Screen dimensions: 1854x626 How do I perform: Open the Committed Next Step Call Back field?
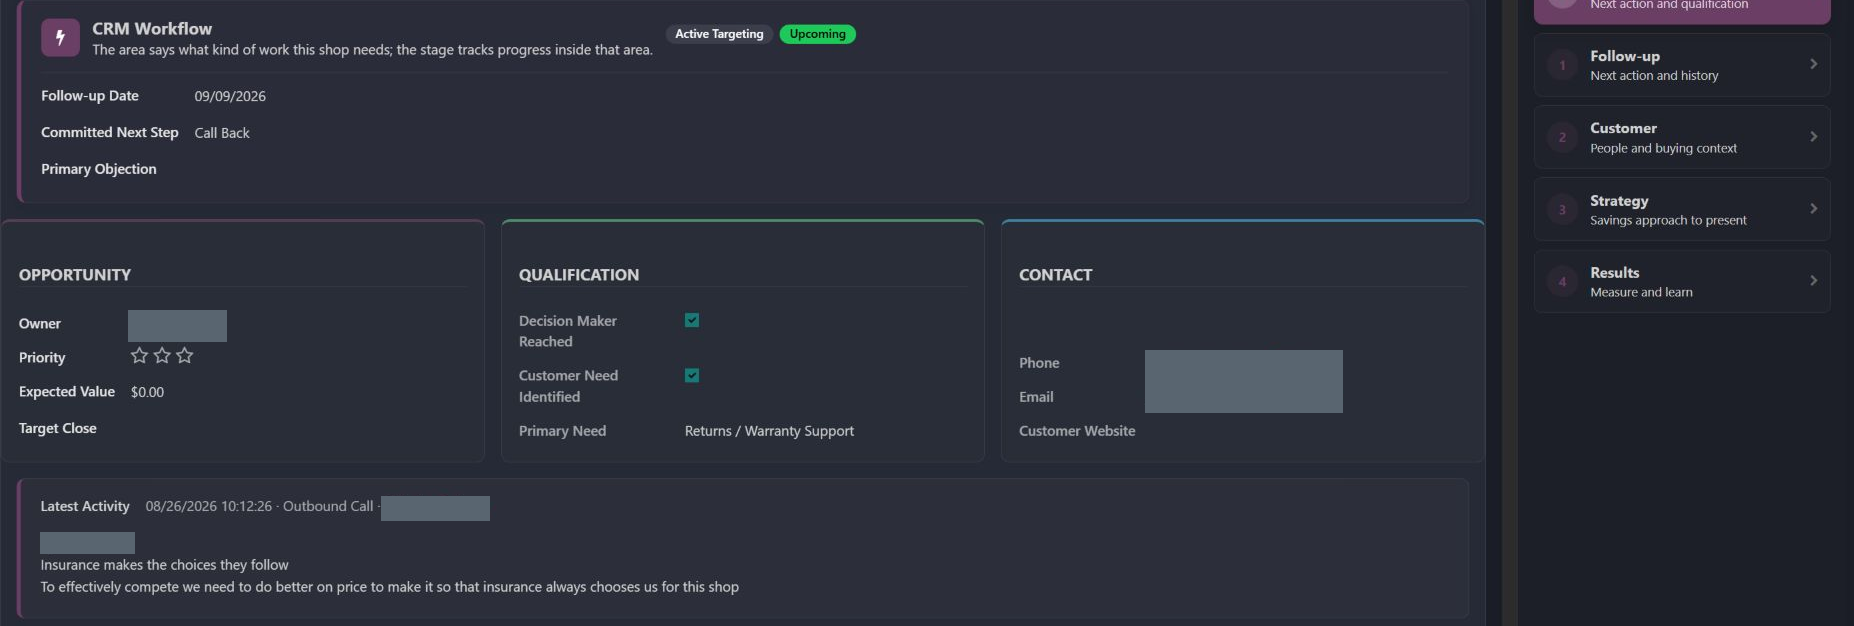tap(222, 133)
